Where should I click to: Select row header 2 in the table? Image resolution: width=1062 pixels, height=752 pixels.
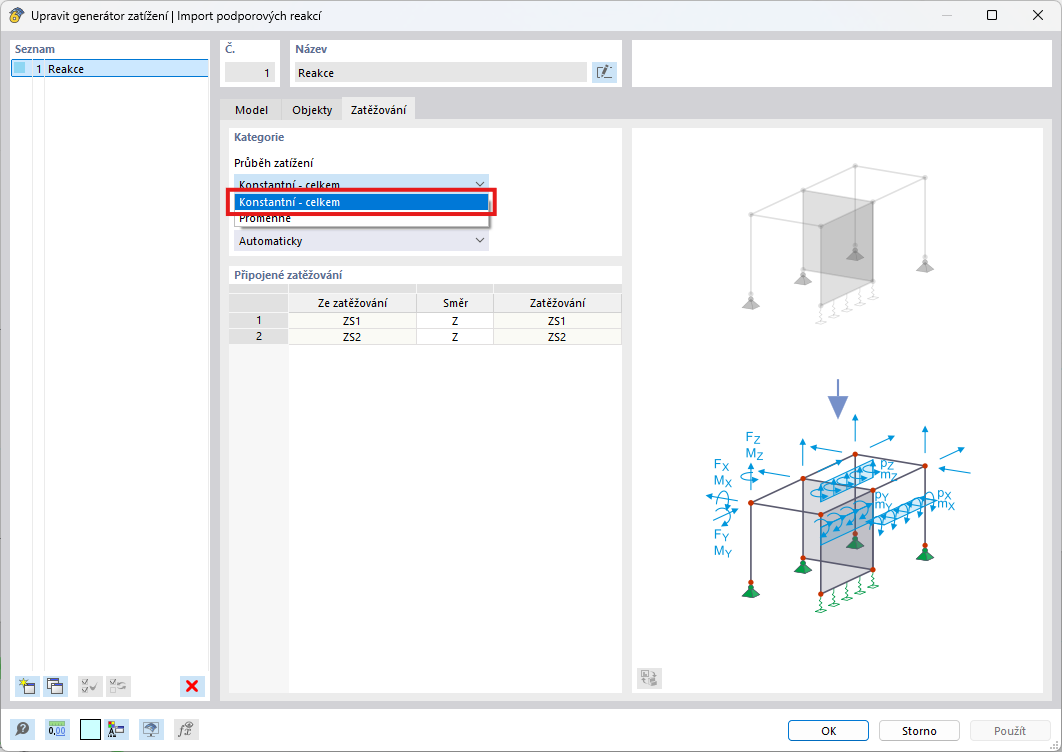(259, 337)
